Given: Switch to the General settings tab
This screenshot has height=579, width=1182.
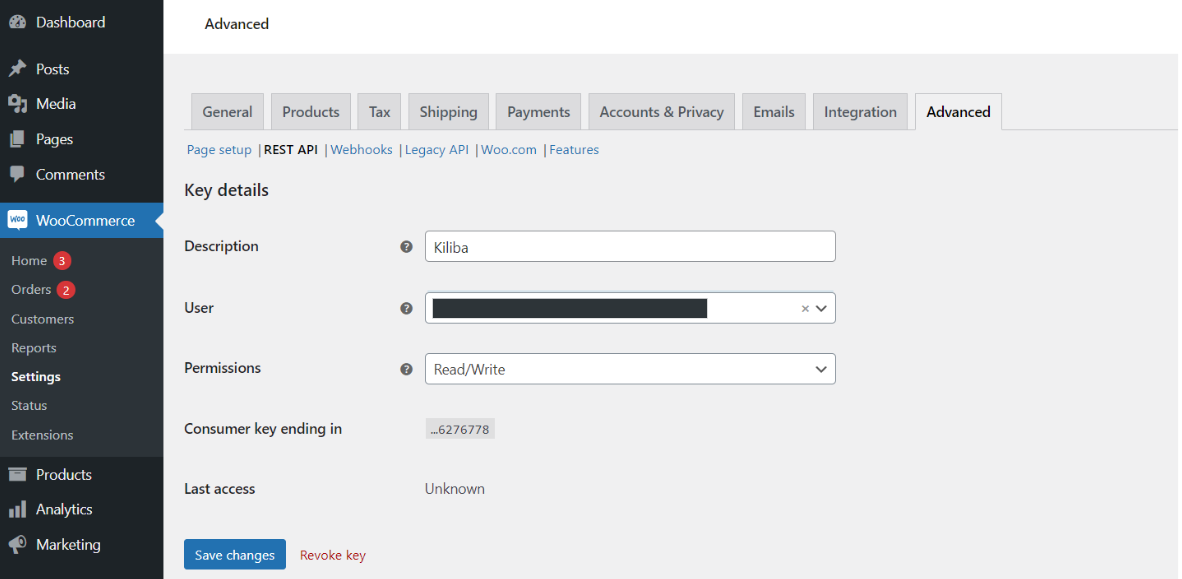Looking at the screenshot, I should 227,112.
